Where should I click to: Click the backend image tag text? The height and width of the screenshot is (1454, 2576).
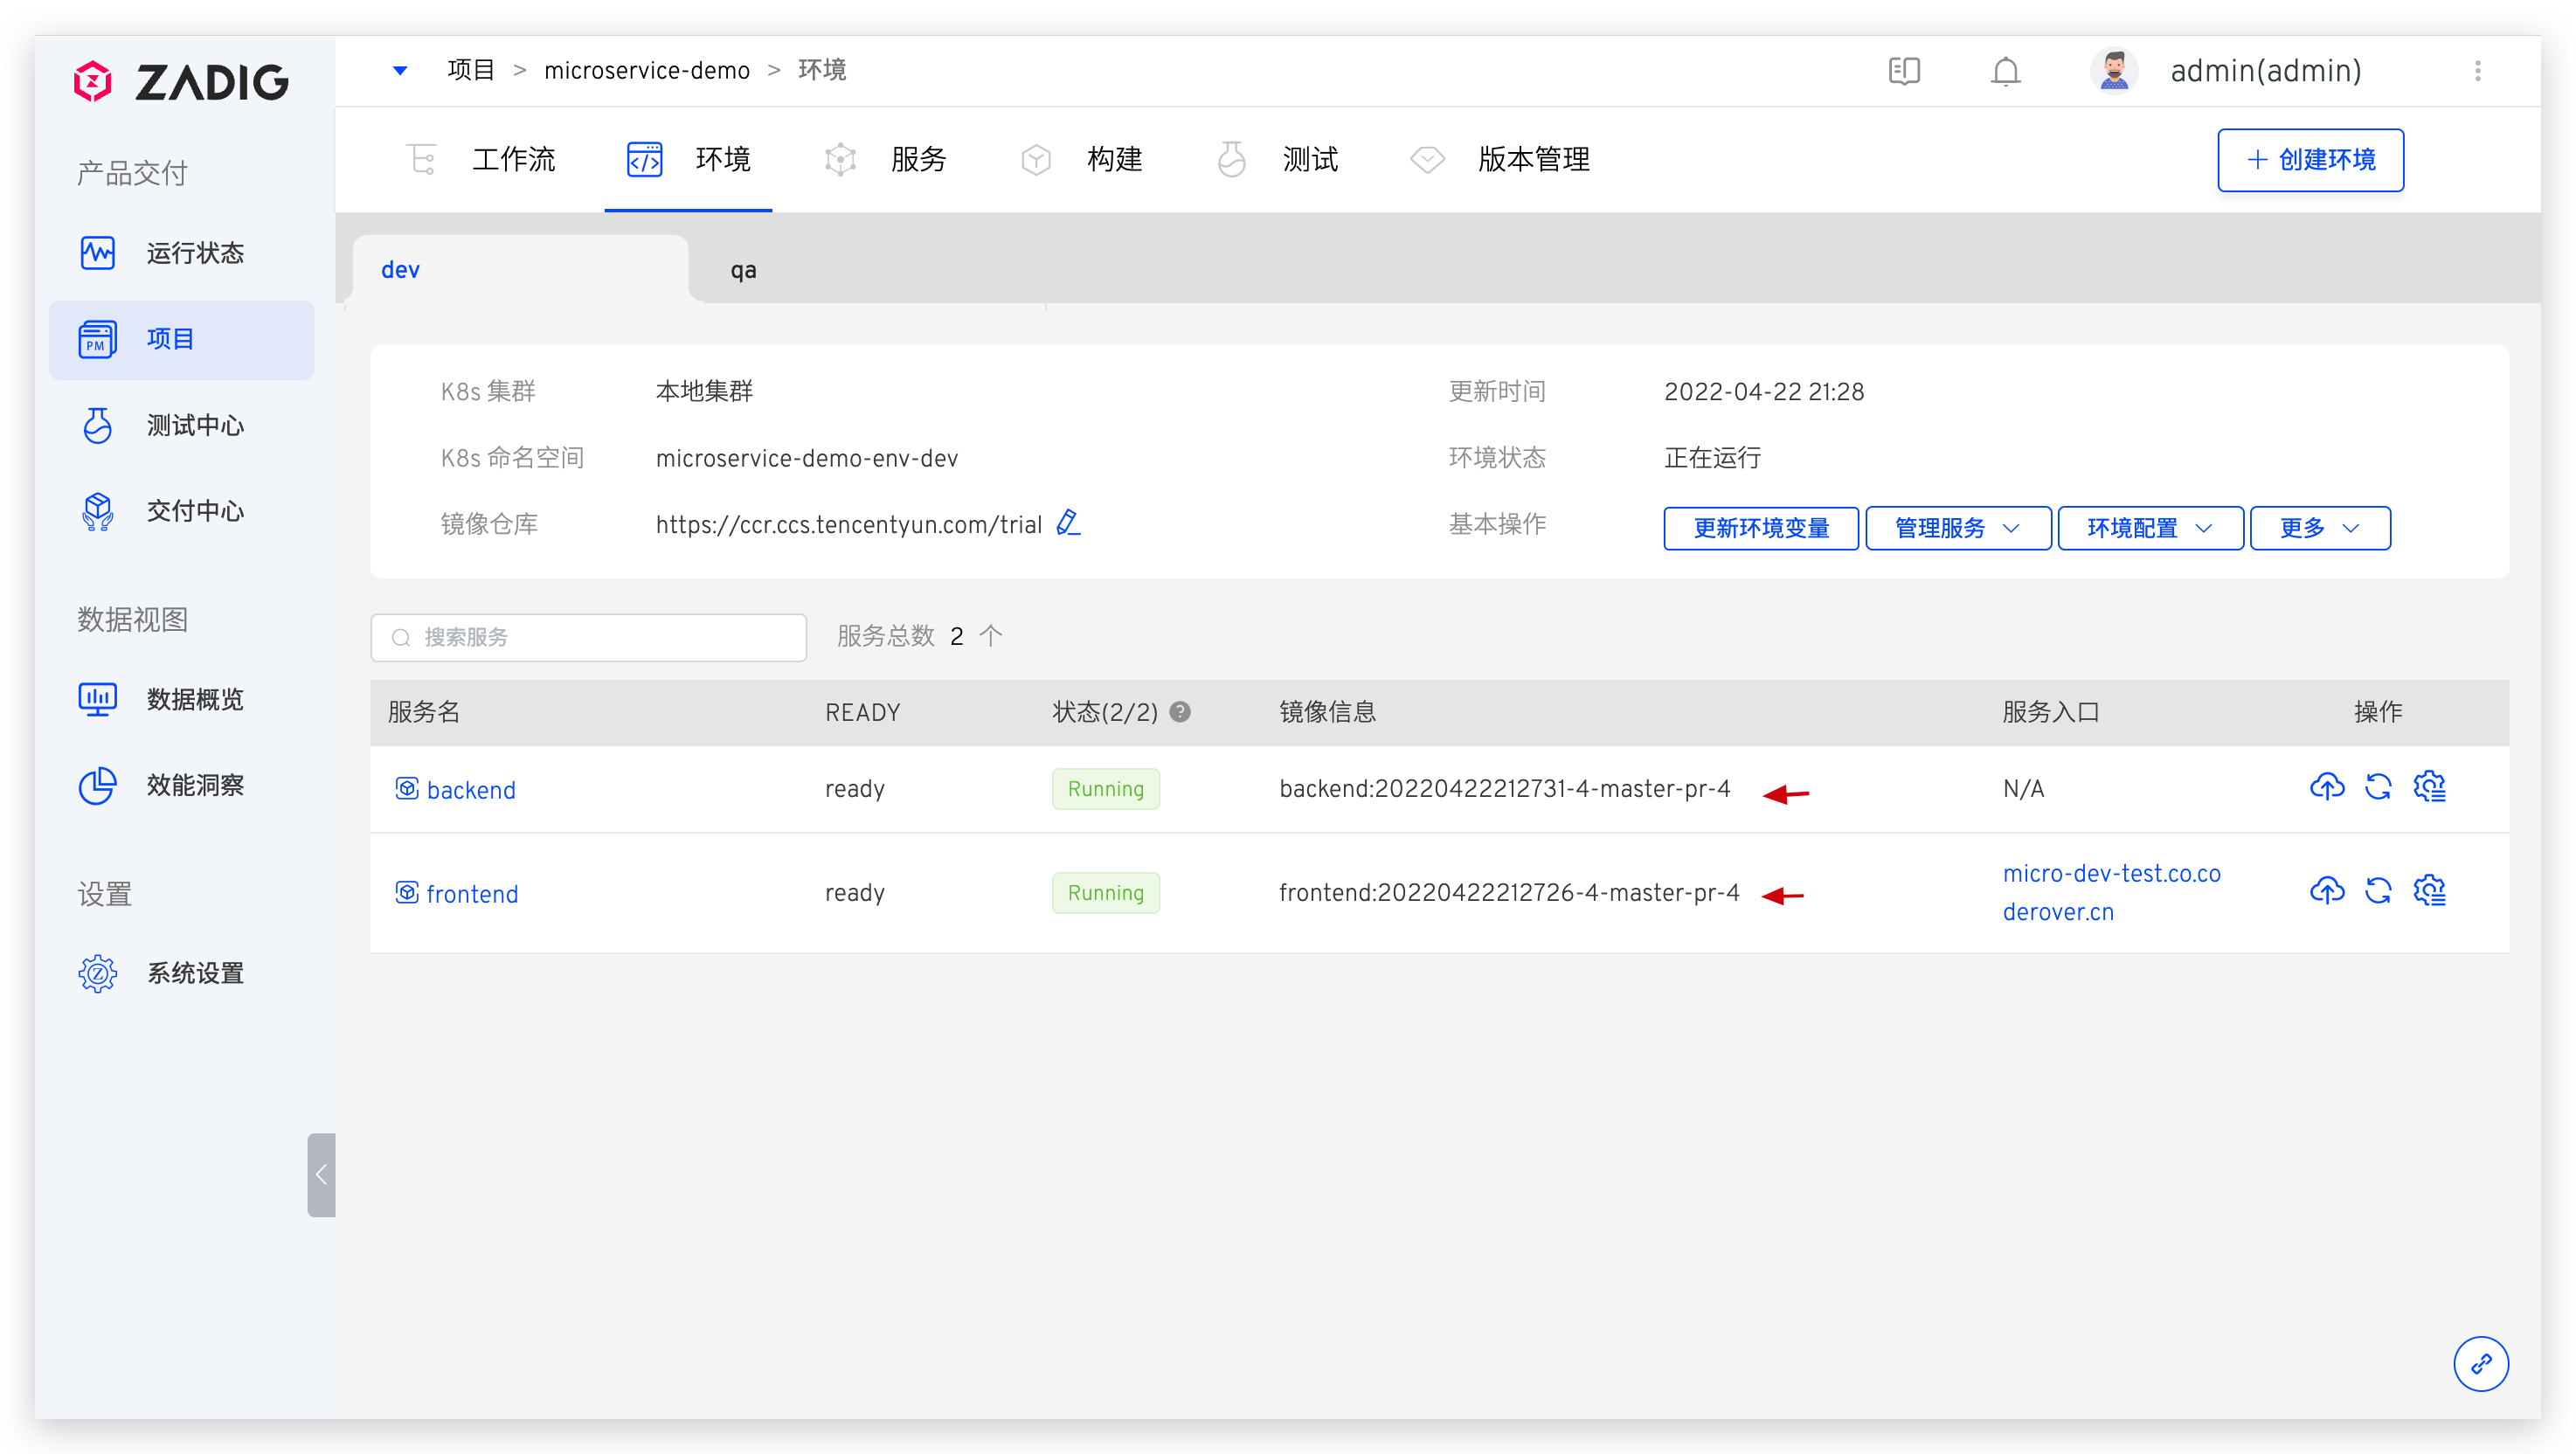1505,789
